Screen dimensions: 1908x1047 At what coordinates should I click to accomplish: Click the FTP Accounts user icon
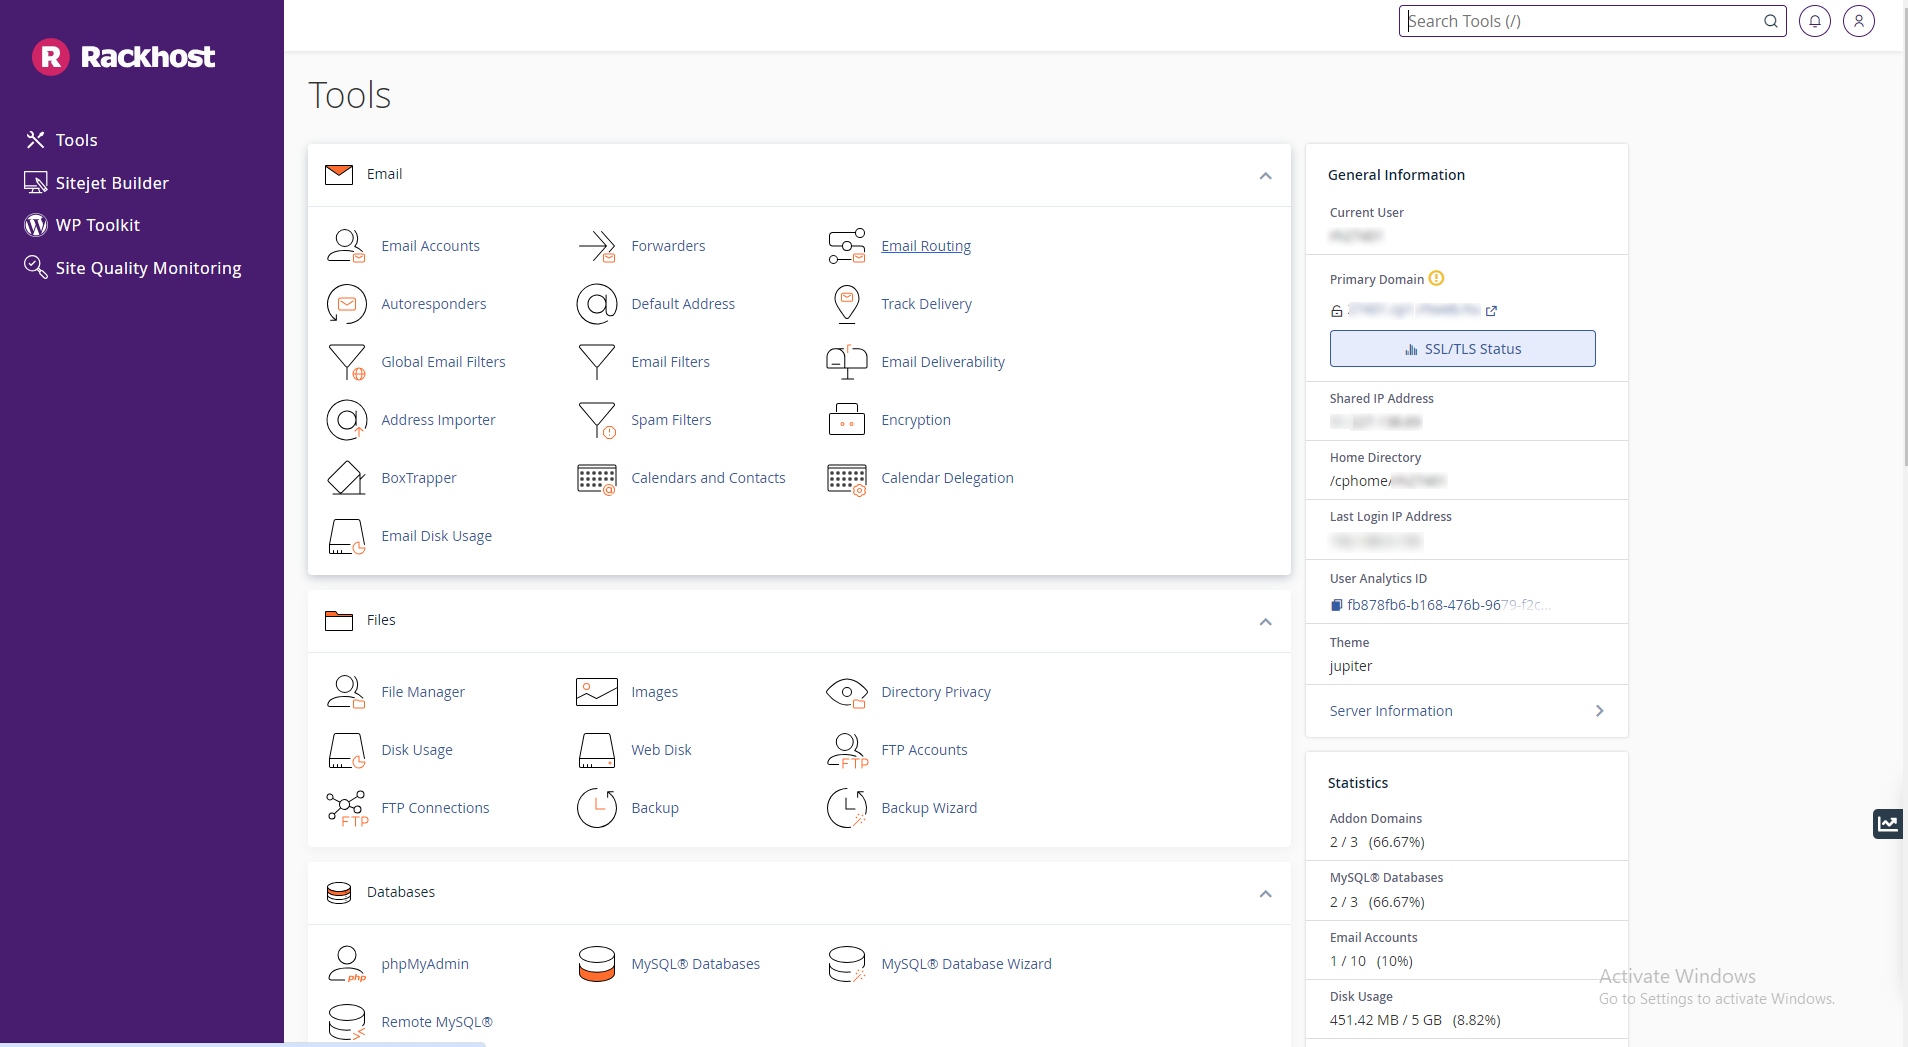click(x=847, y=750)
